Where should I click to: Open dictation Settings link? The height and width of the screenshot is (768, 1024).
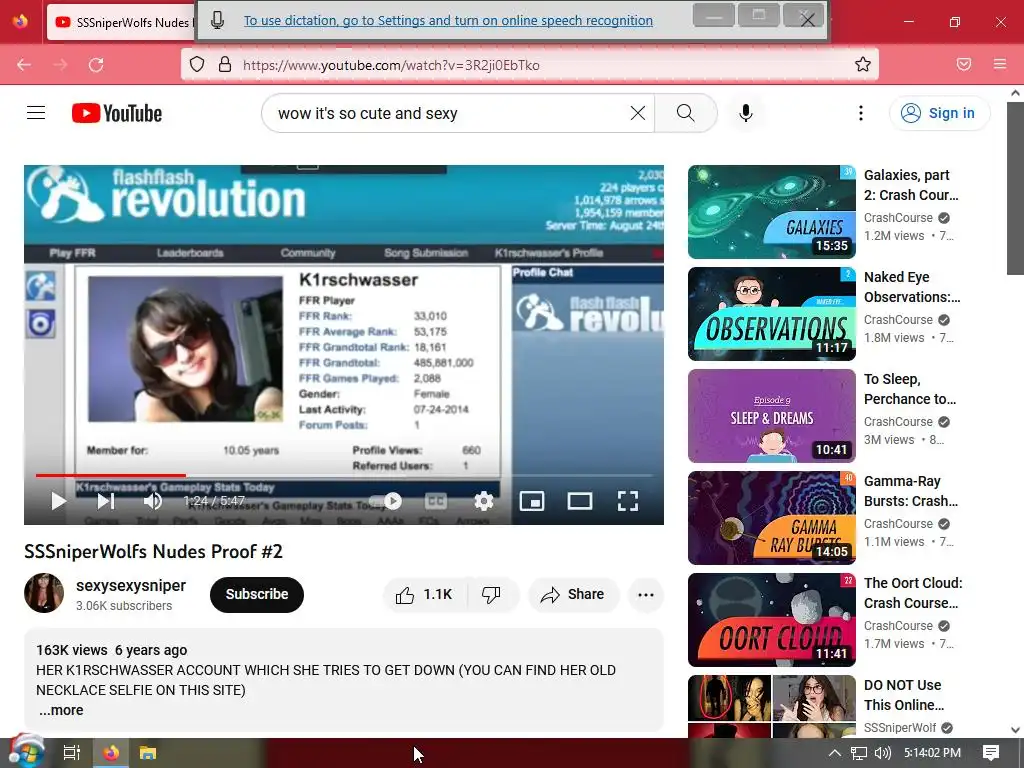(x=448, y=20)
